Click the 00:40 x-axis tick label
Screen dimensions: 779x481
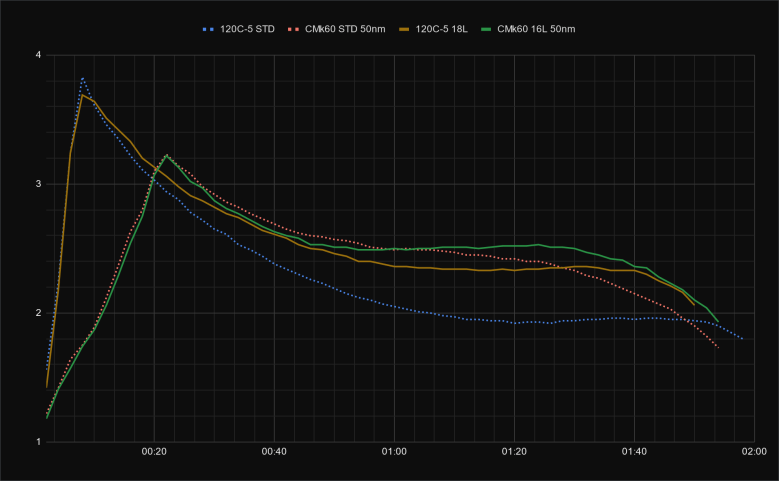pos(274,453)
